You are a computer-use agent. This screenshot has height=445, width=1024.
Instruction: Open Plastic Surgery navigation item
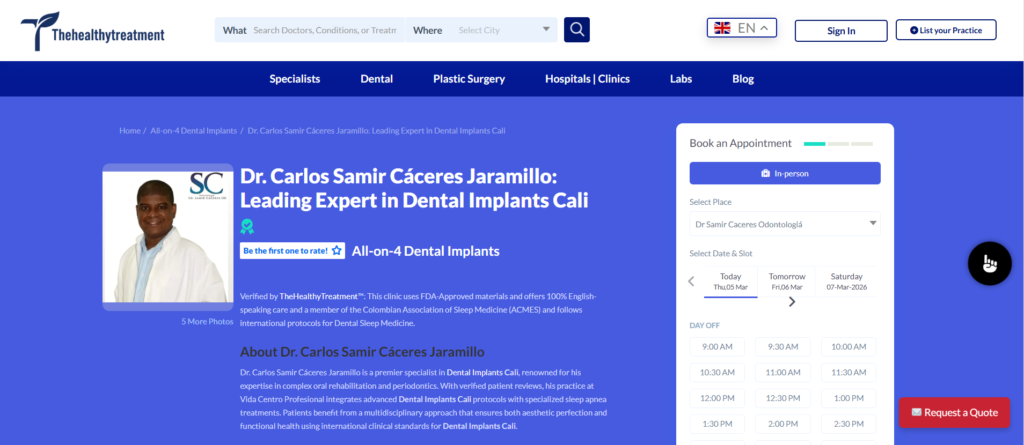coord(469,79)
